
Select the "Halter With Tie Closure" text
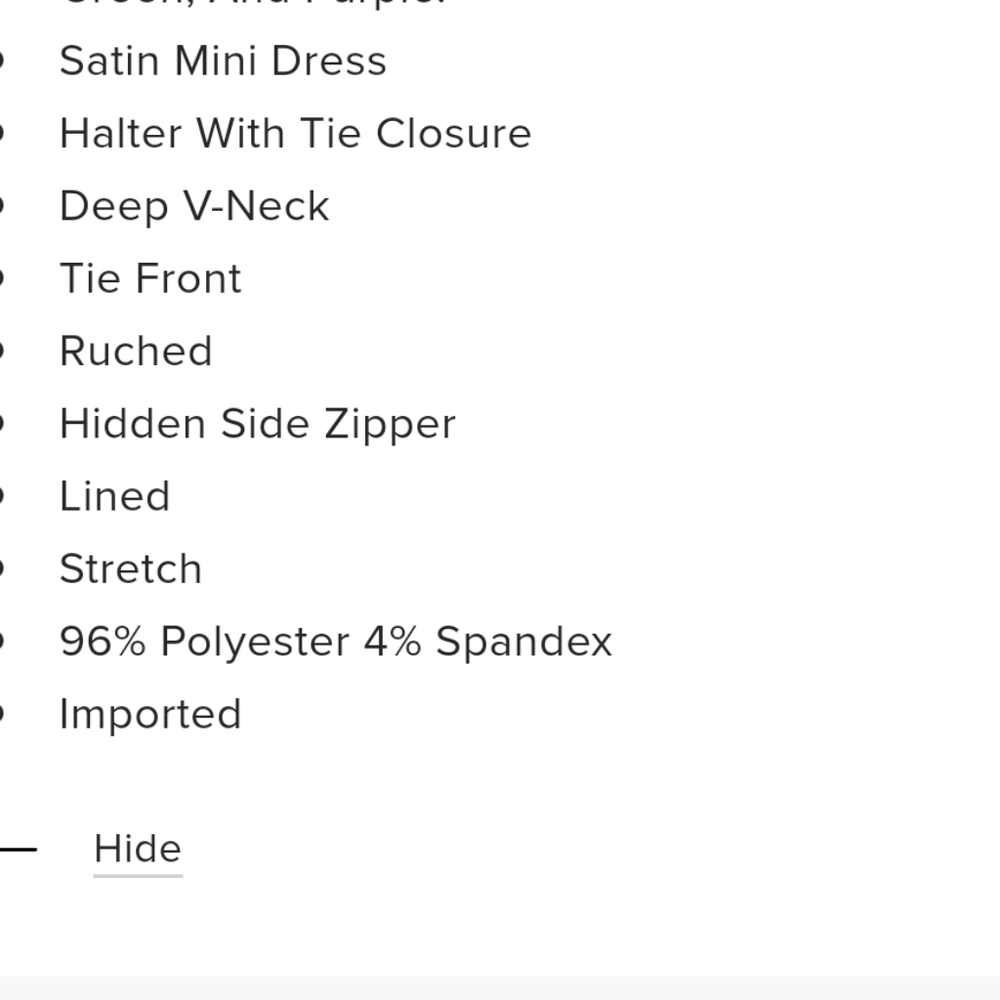pyautogui.click(x=295, y=134)
